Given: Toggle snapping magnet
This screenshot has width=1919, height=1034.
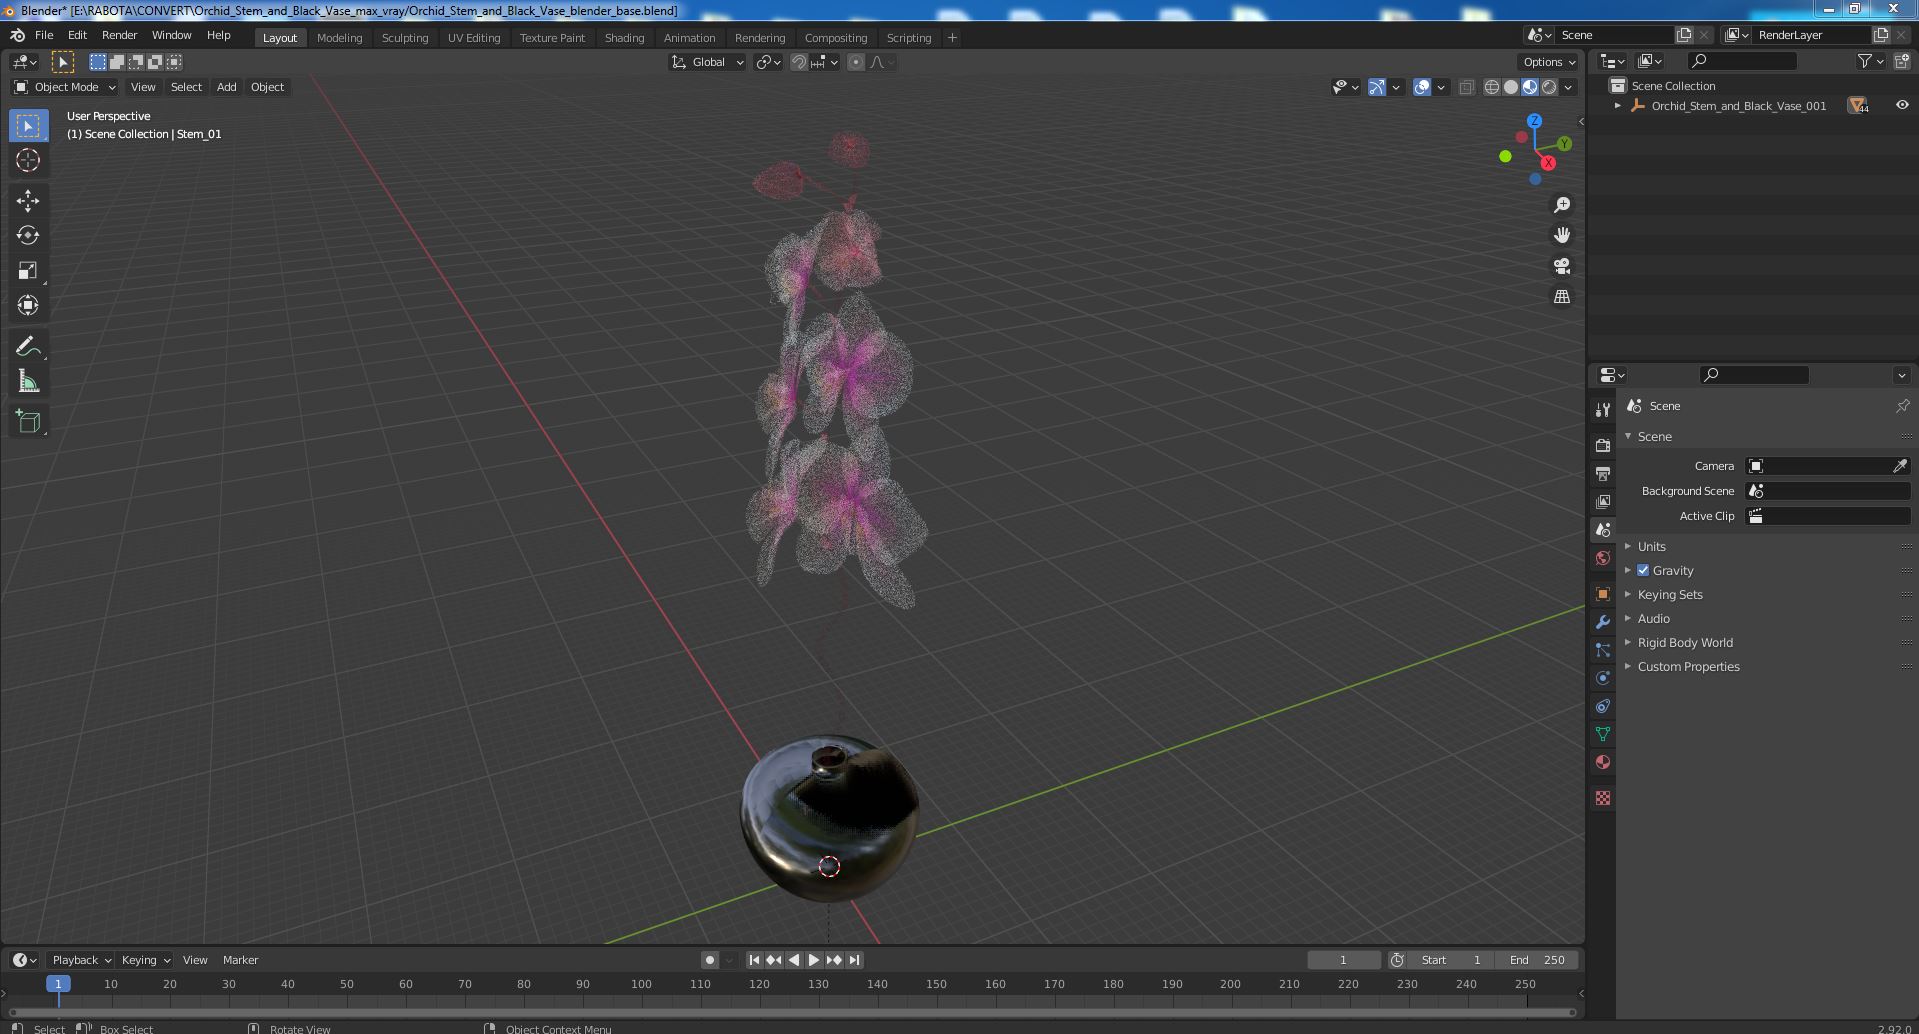Looking at the screenshot, I should 799,62.
